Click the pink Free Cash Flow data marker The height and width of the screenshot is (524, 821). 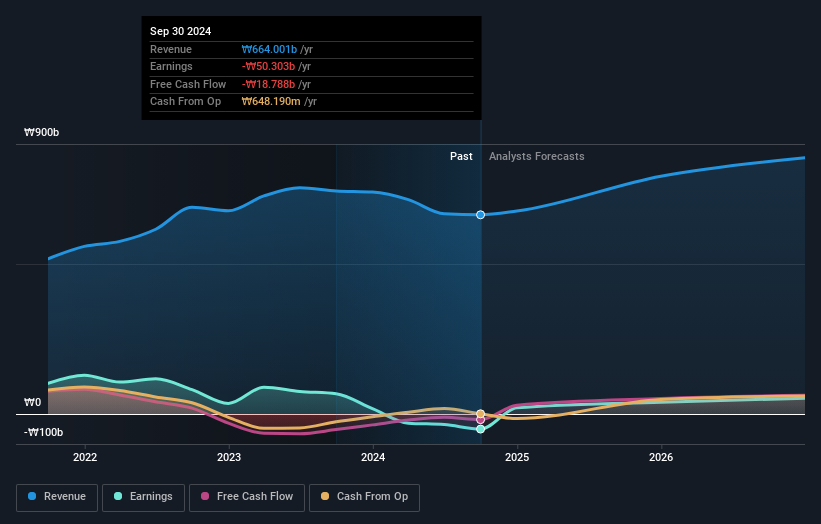click(x=481, y=420)
